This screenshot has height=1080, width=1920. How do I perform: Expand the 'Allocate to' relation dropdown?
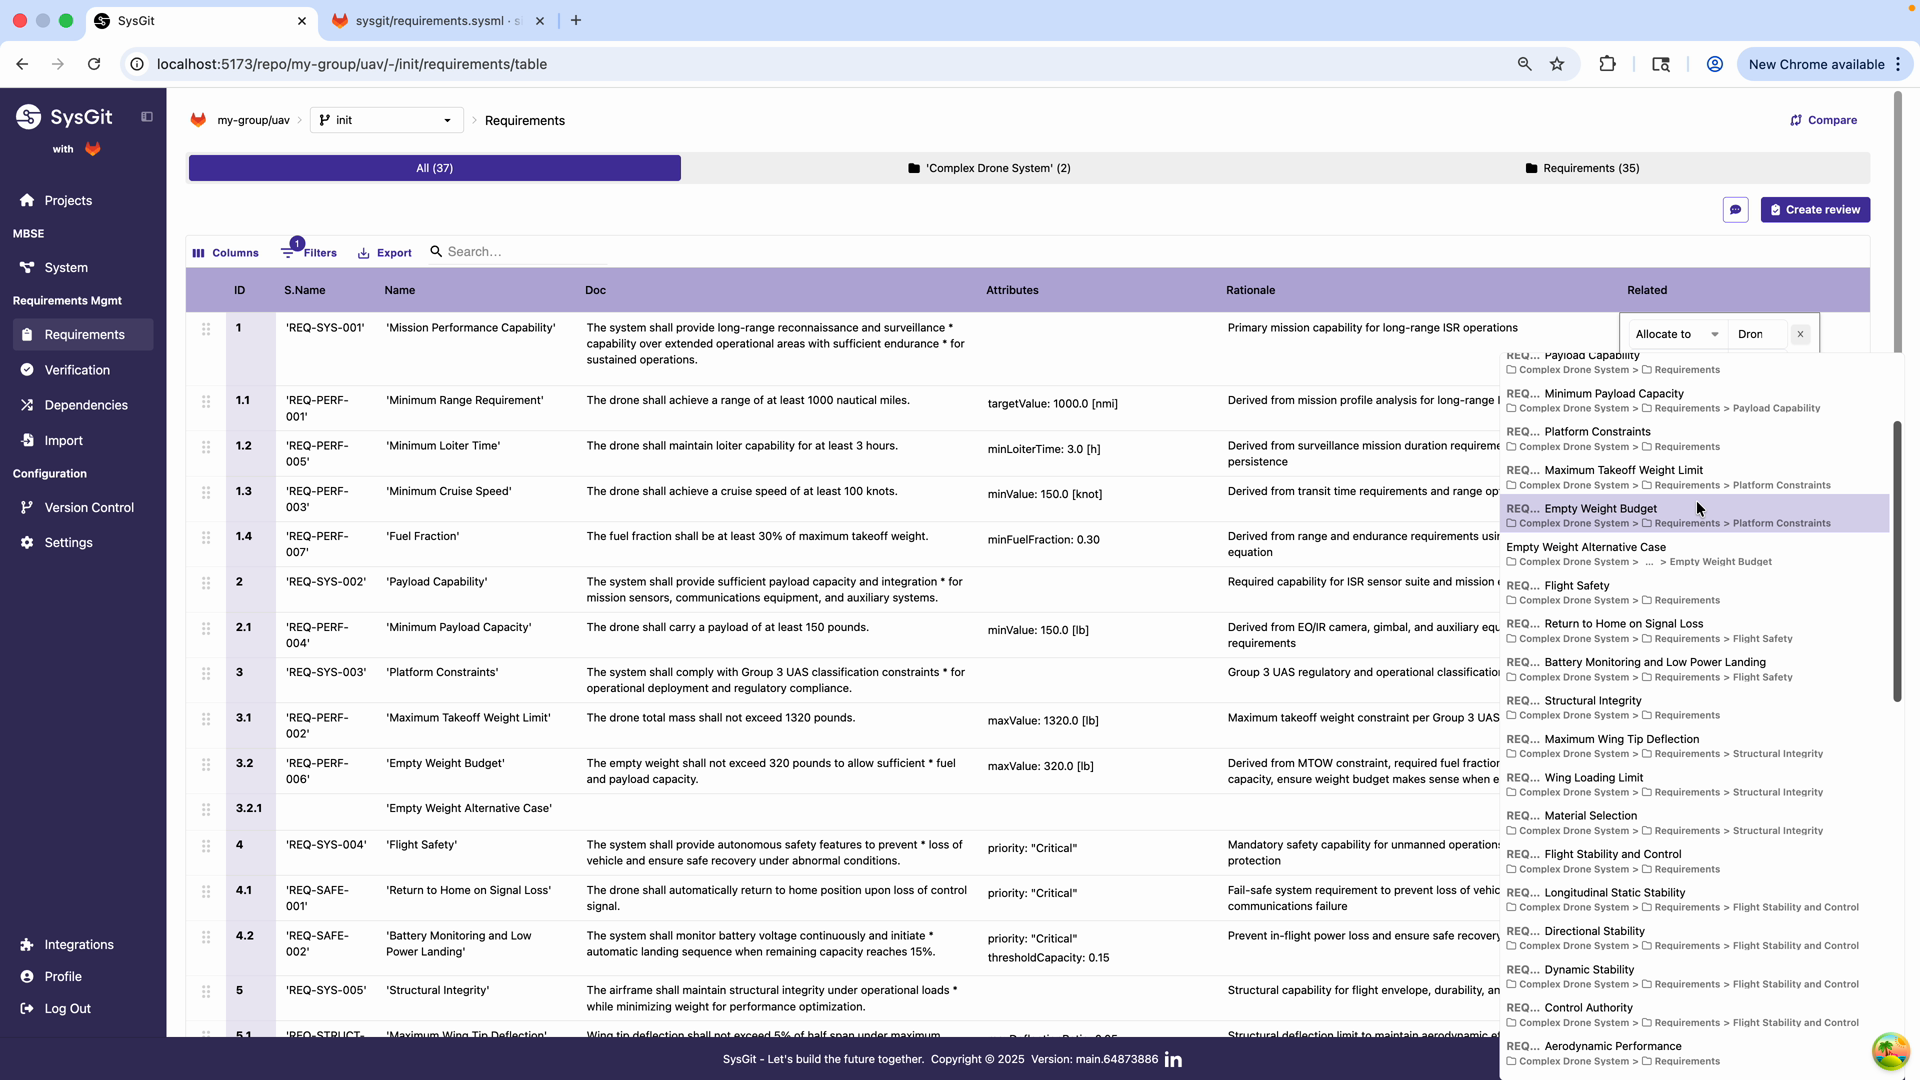[1676, 334]
